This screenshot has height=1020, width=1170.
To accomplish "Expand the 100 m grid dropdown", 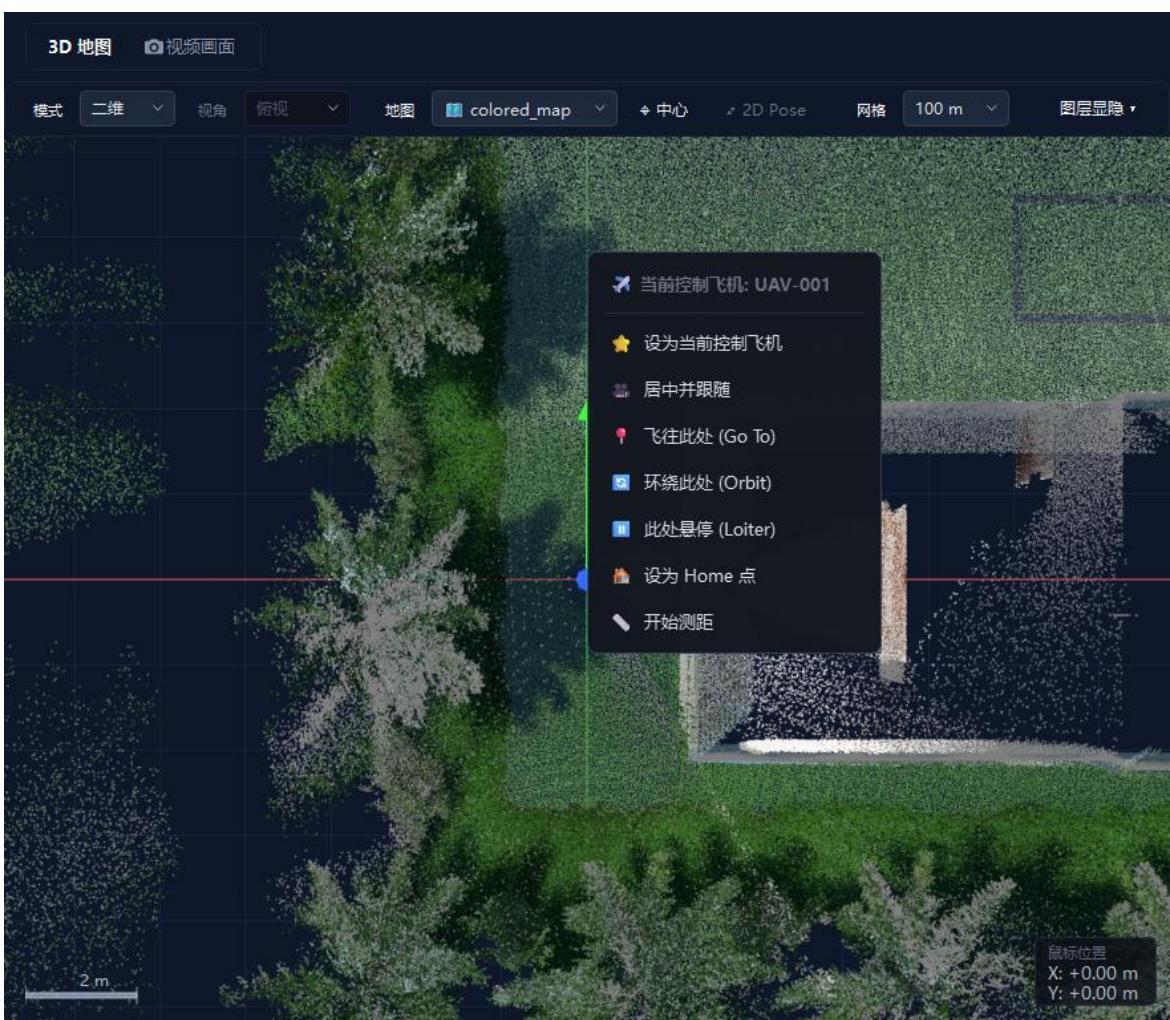I will pyautogui.click(x=955, y=109).
